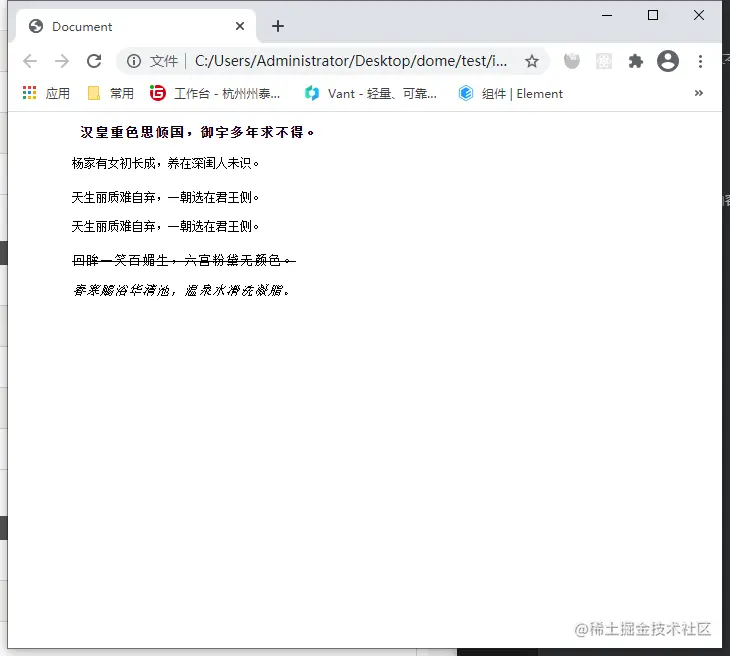Click bold line 汉皇重色思倾国
This screenshot has height=656, width=730.
[197, 132]
